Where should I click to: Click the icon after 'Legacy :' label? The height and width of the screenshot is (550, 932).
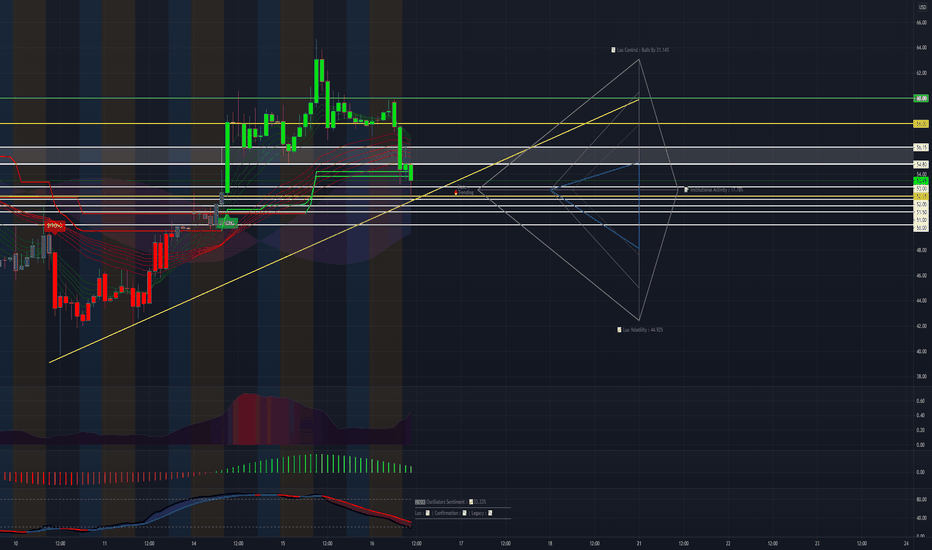pos(490,513)
